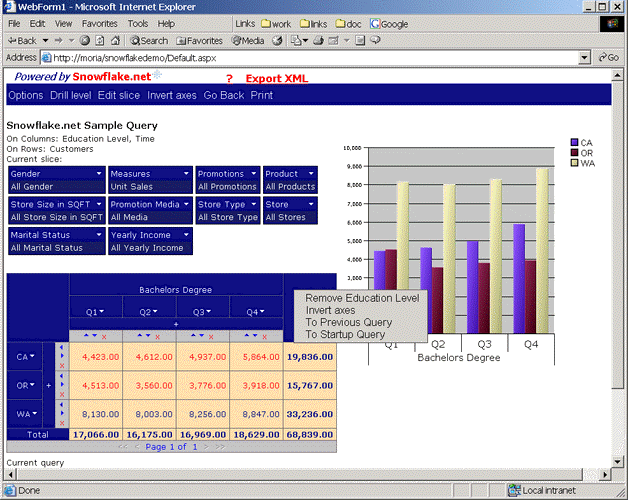Sort Q1 column descending with down arrow

pos(95,335)
